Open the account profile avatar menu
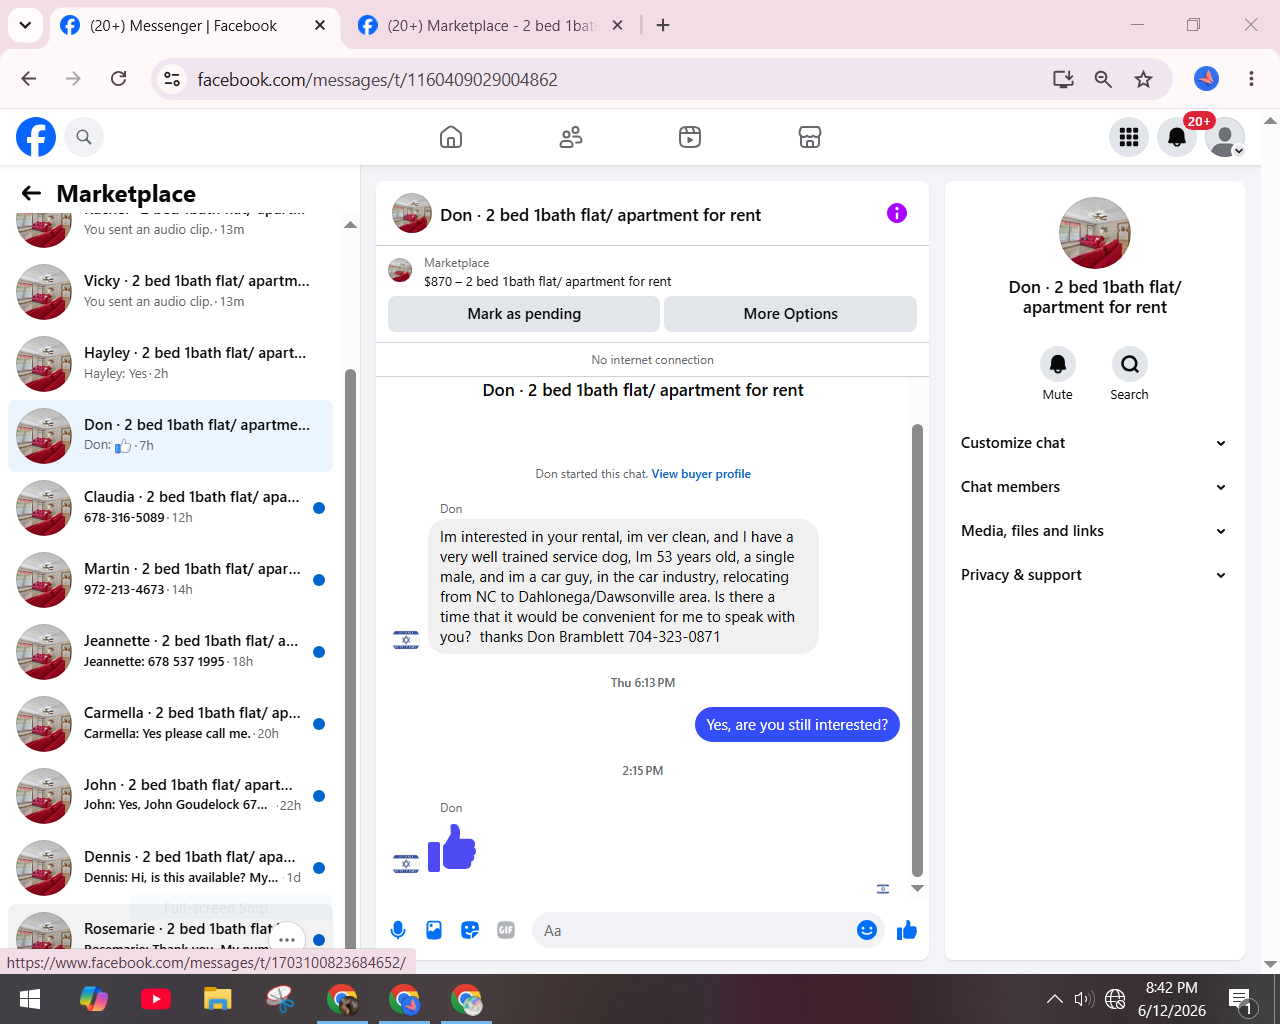The width and height of the screenshot is (1280, 1024). click(x=1225, y=137)
